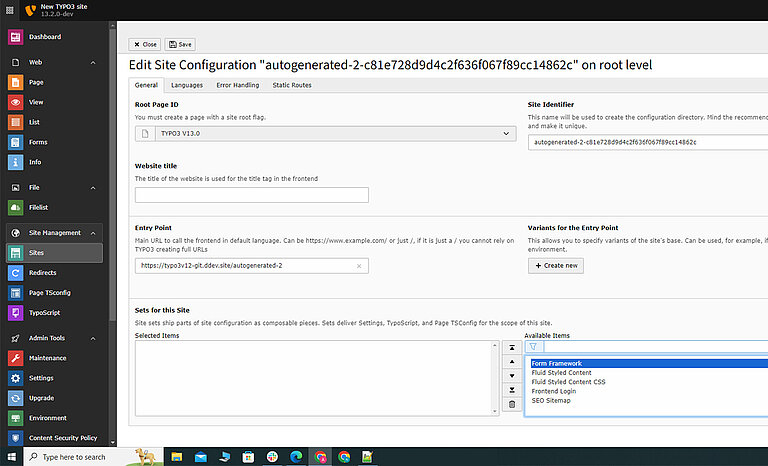Move selected item down one position
768x466 pixels.
point(512,376)
